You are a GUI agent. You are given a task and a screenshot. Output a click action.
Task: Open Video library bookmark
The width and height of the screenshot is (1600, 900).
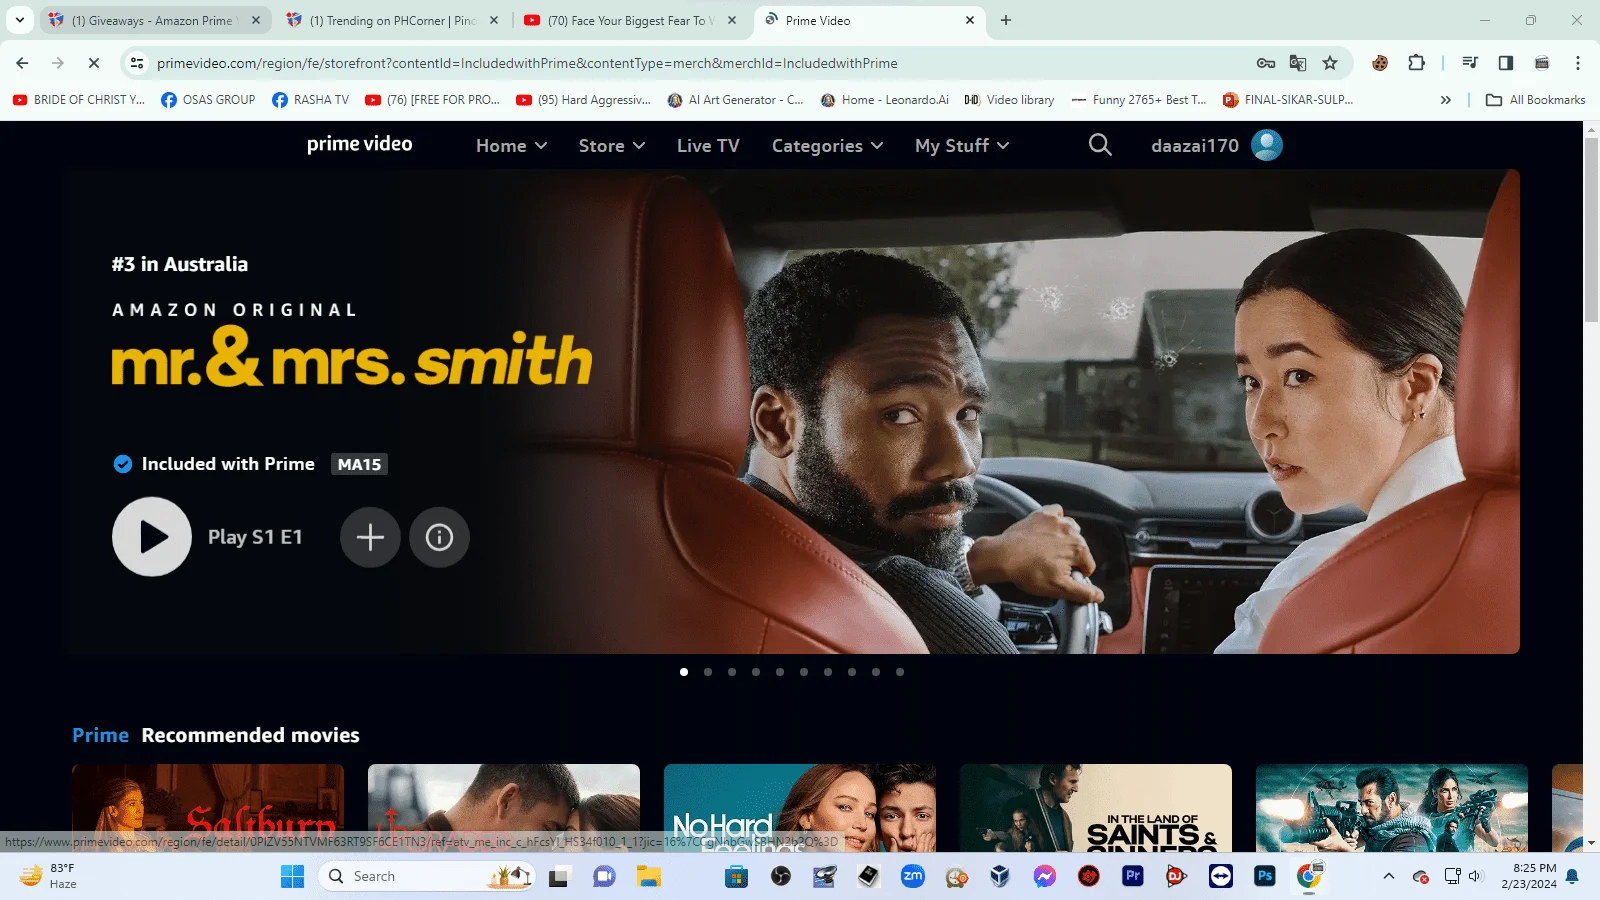click(1009, 100)
